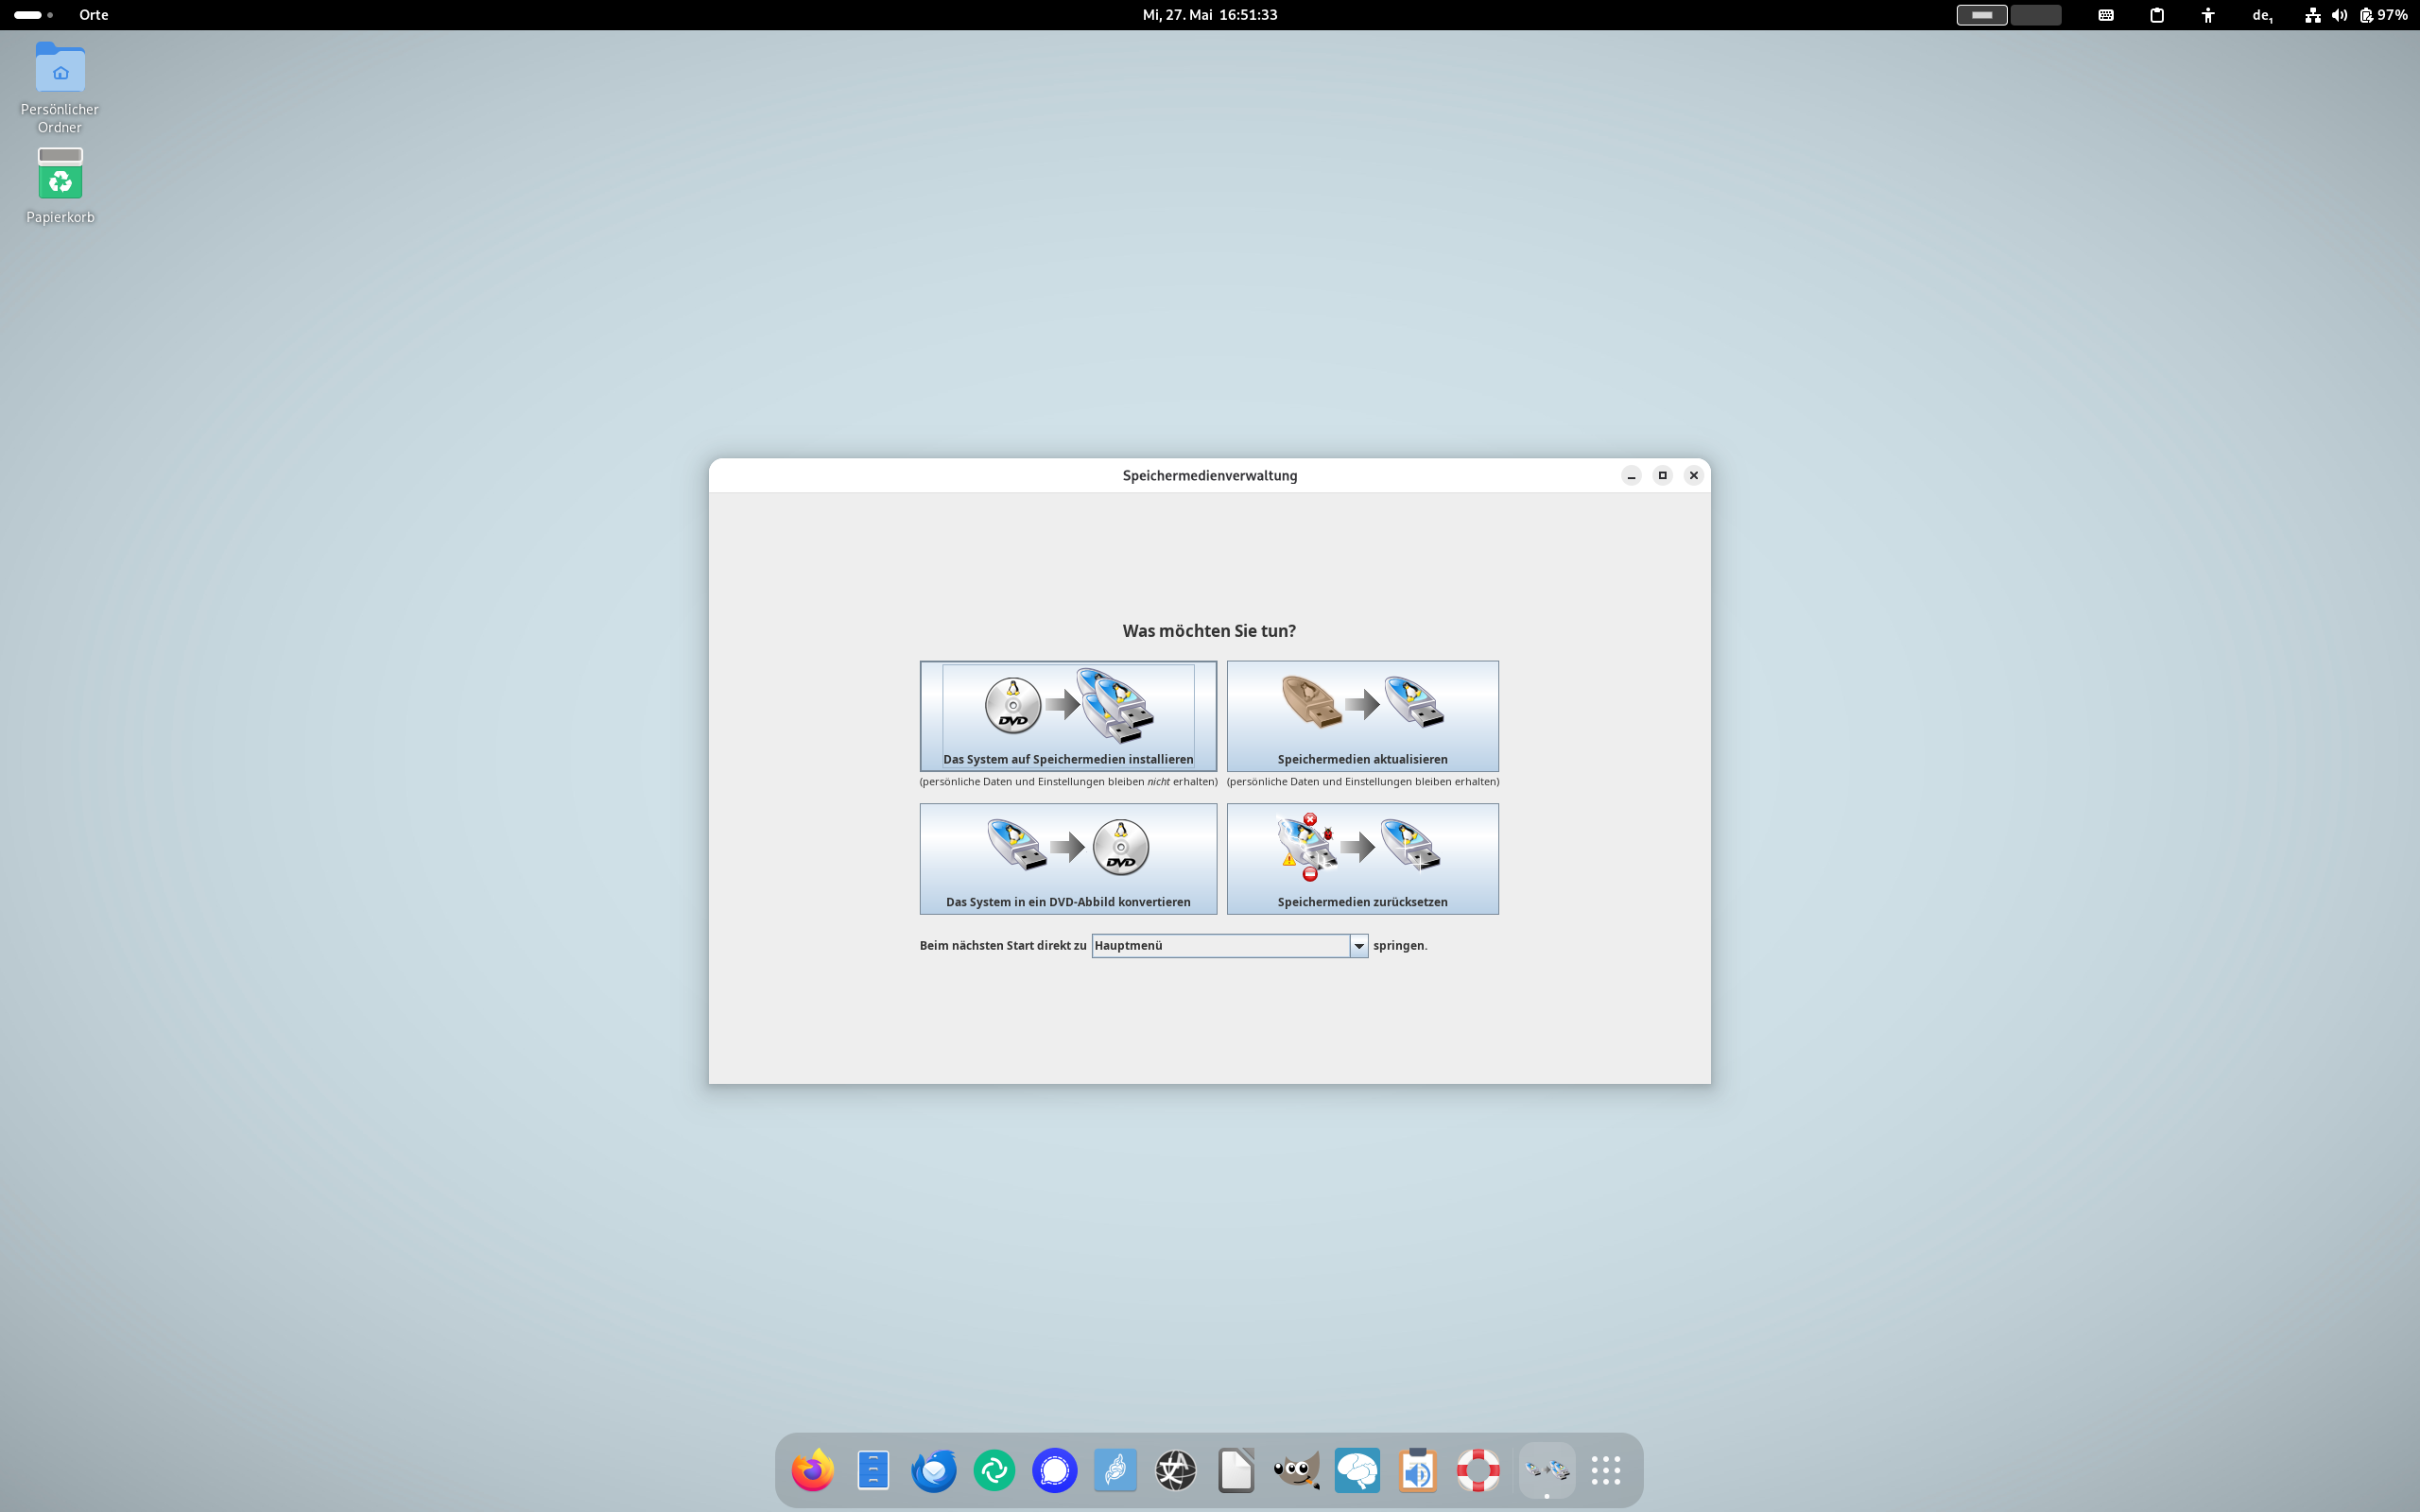Switch to the first workspace thumbnail
The image size is (2420, 1512).
(1981, 15)
